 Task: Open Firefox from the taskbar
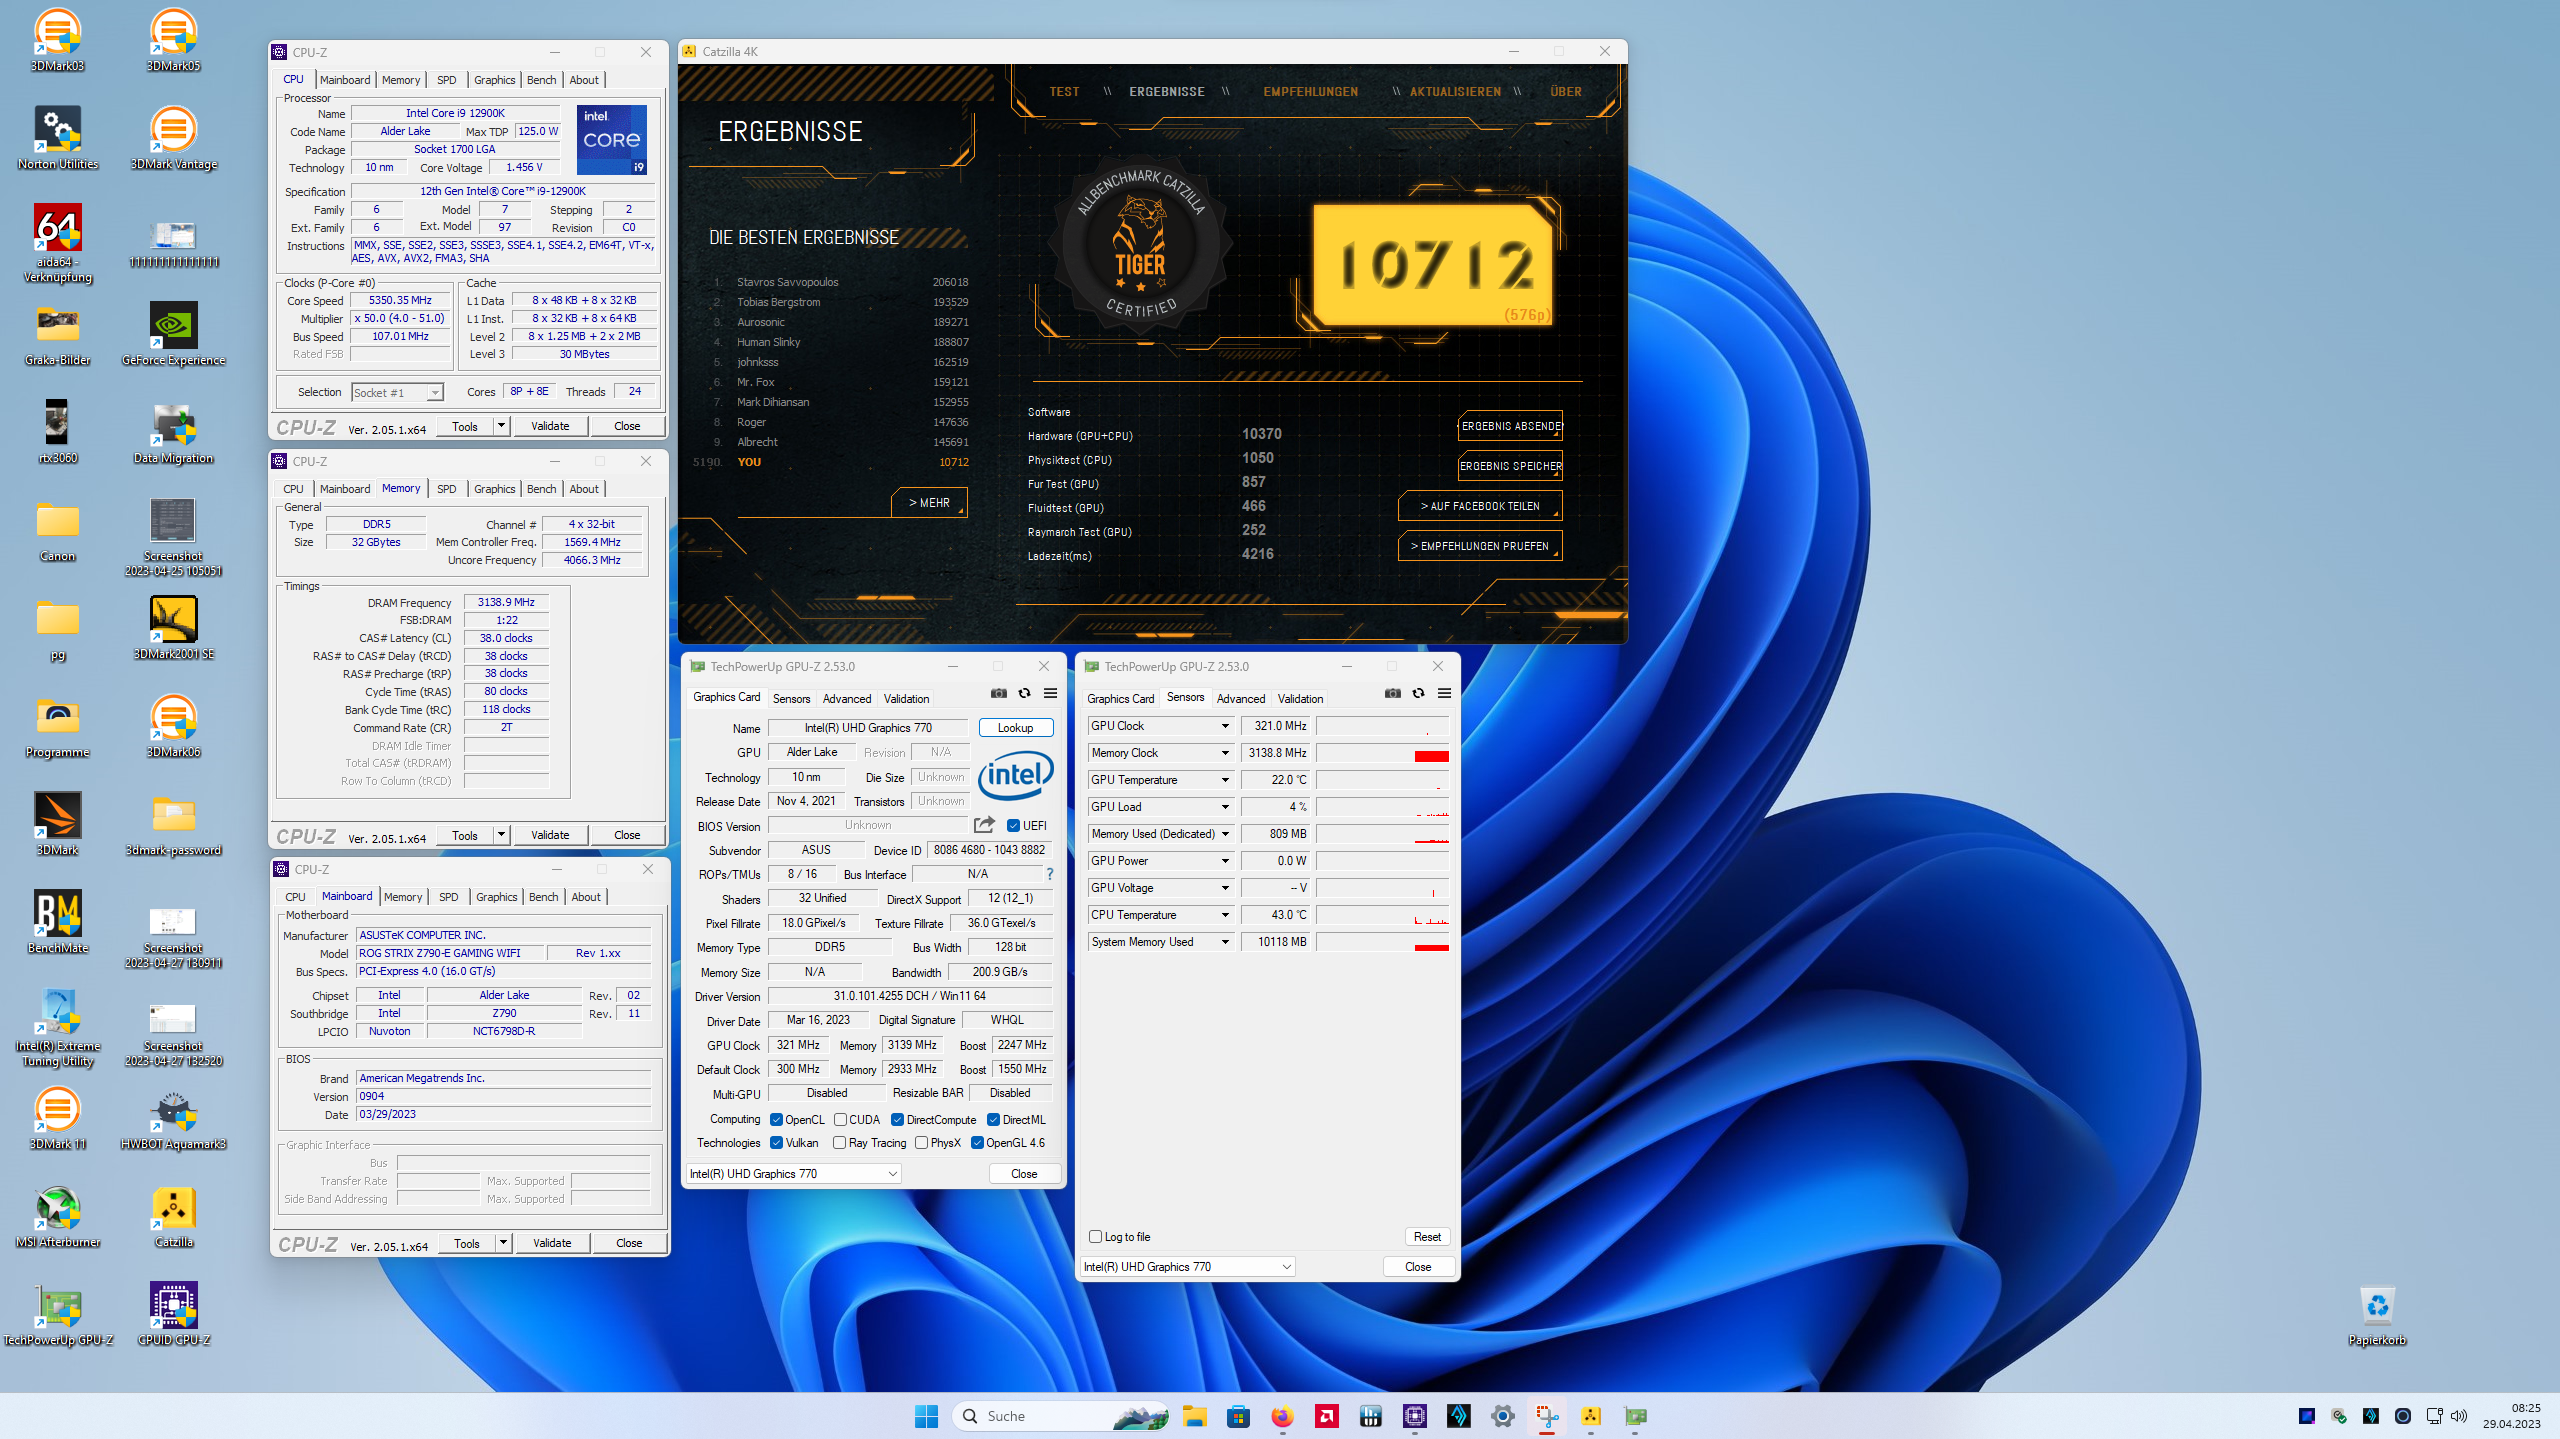[1282, 1416]
